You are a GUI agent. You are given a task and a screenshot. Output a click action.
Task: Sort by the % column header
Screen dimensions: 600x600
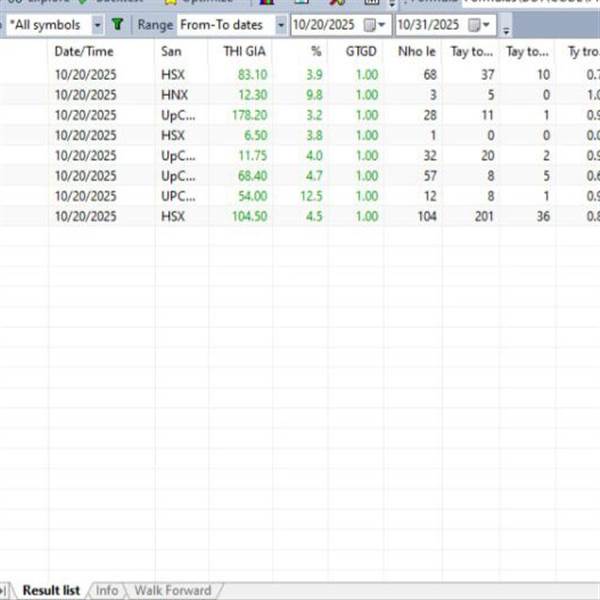point(316,51)
